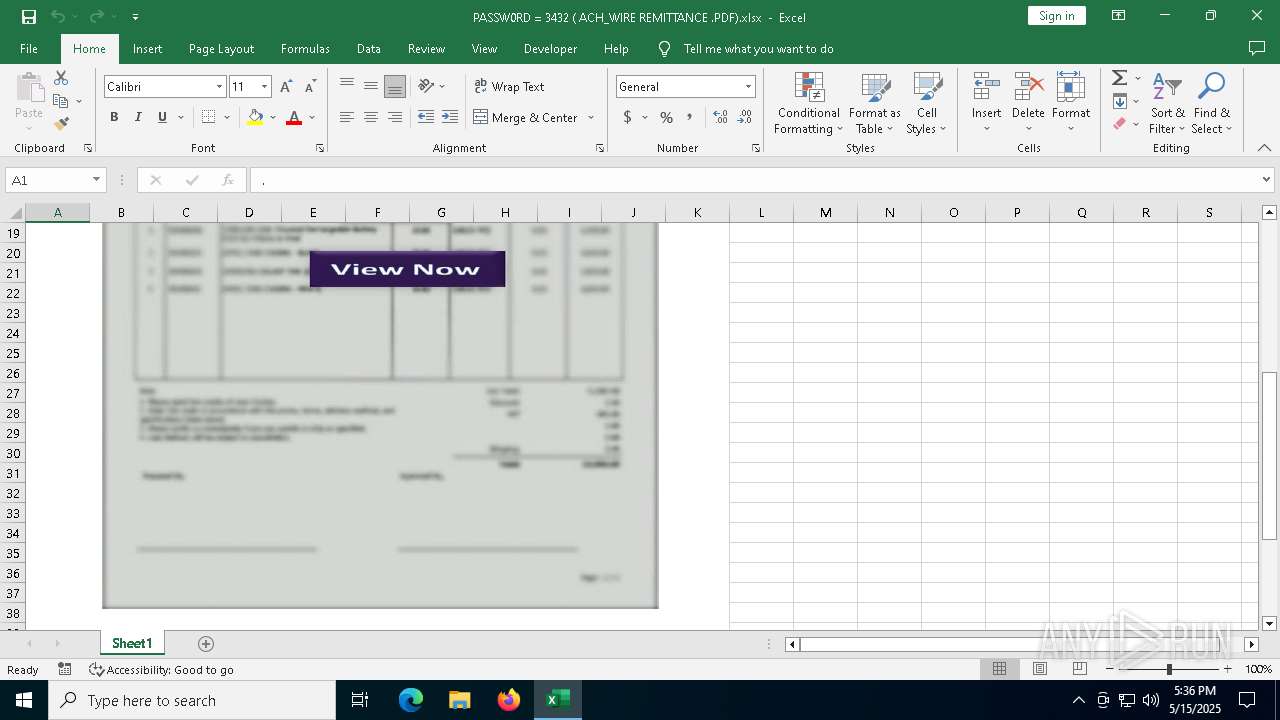This screenshot has width=1280, height=720.
Task: Center text horizontally
Action: coord(371,117)
